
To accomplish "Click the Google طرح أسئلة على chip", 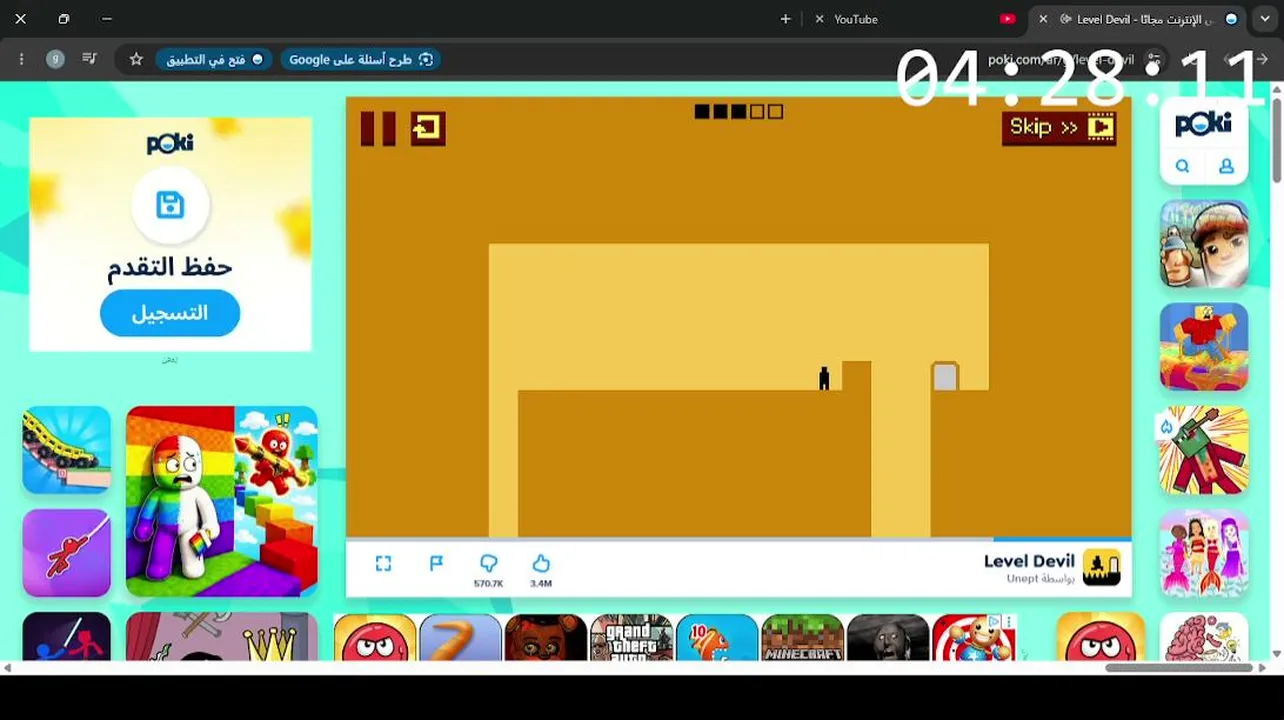I will pos(361,59).
